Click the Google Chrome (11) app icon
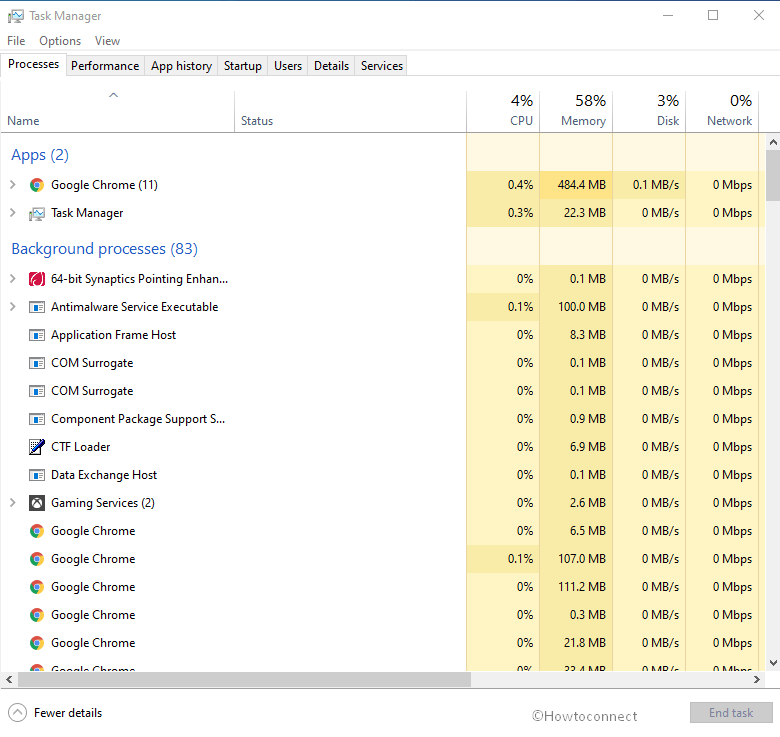Viewport: 780px width, 737px height. (37, 185)
